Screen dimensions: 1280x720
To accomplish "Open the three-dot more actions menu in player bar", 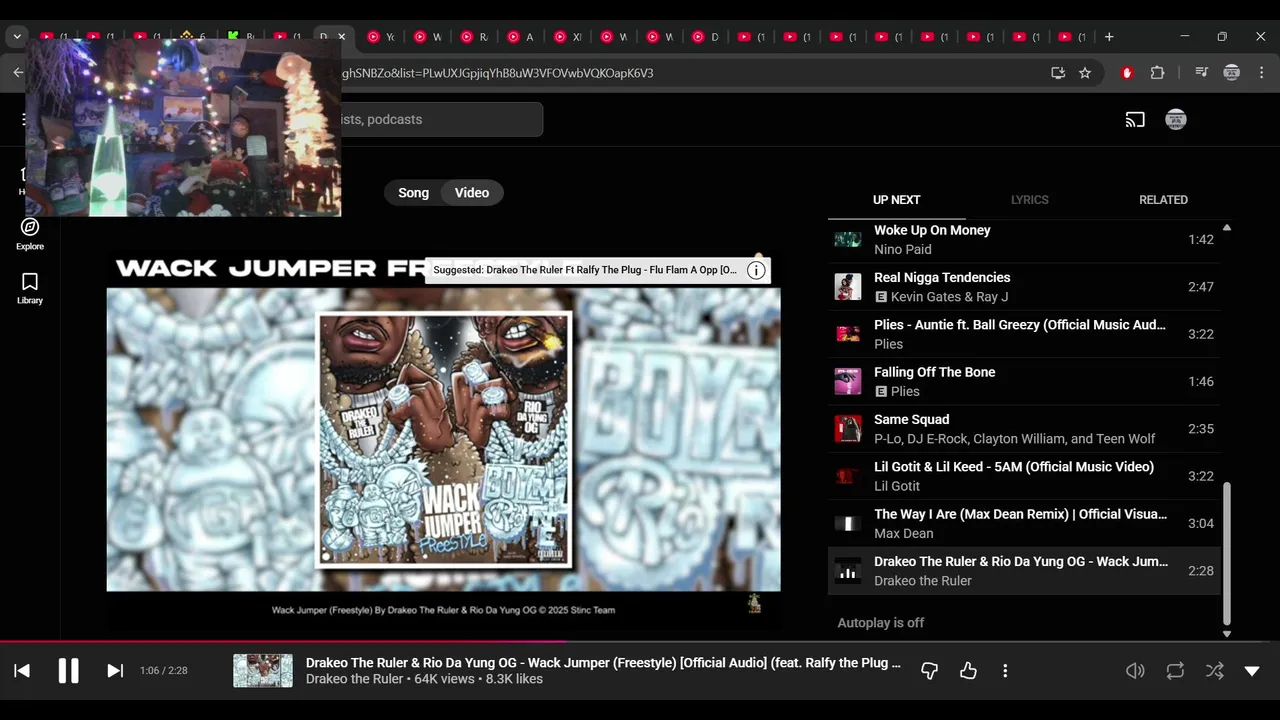I will (x=1005, y=671).
